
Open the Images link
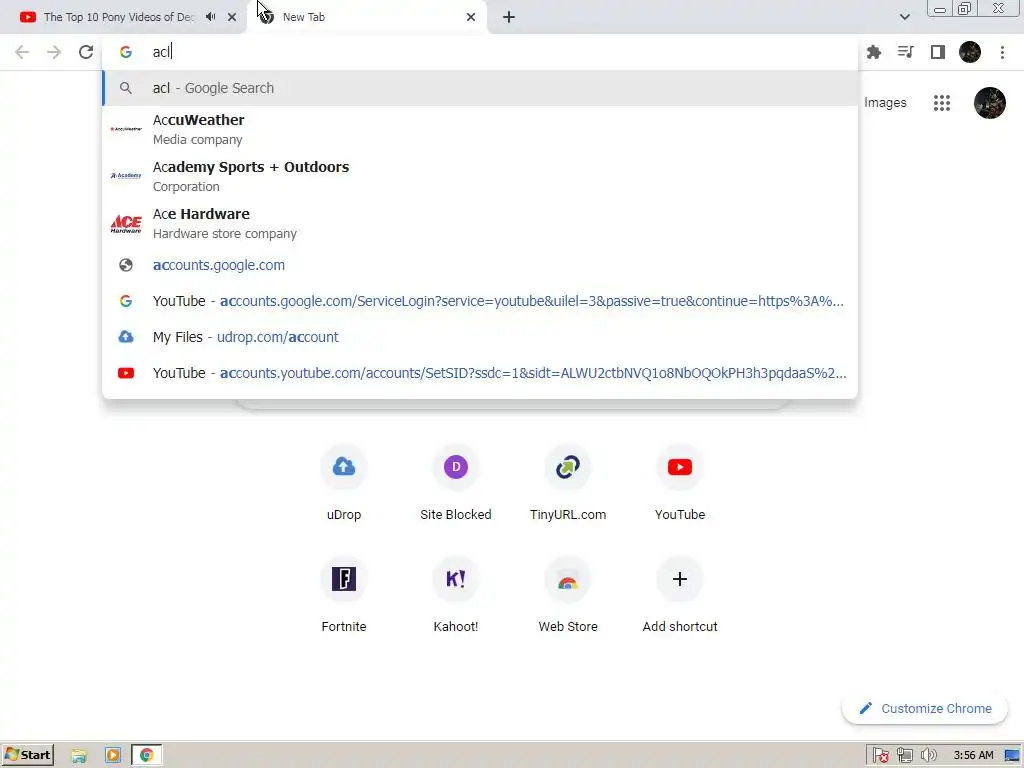885,103
